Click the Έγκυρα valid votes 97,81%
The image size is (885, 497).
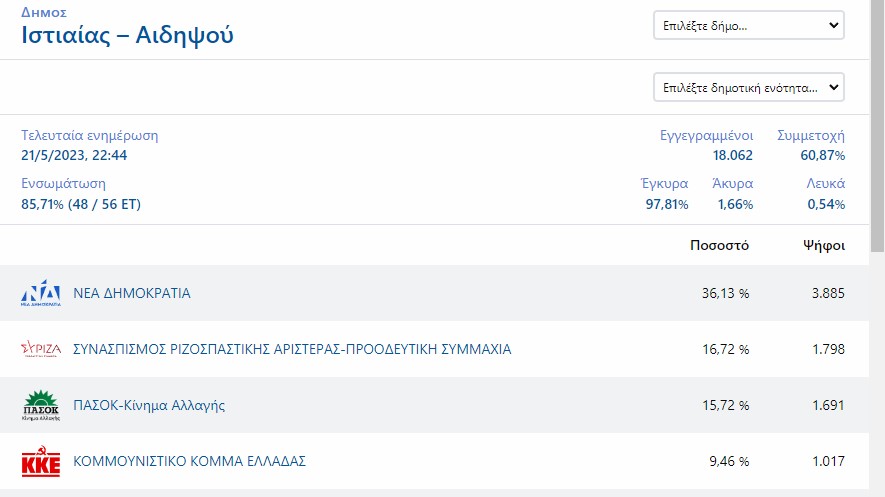[667, 204]
